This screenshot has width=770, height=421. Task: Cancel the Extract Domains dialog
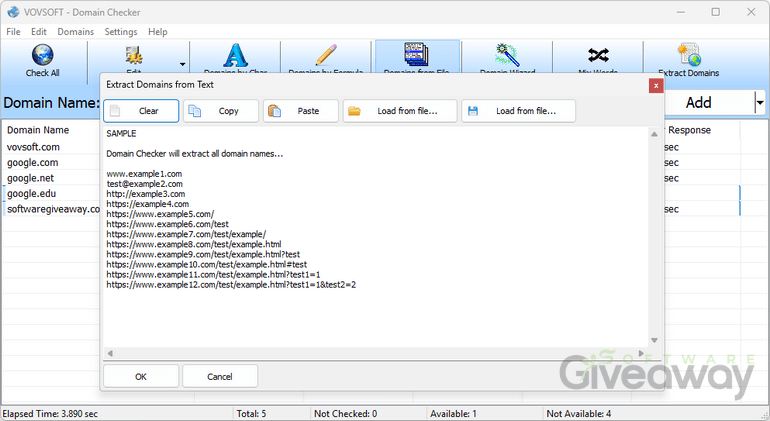220,376
